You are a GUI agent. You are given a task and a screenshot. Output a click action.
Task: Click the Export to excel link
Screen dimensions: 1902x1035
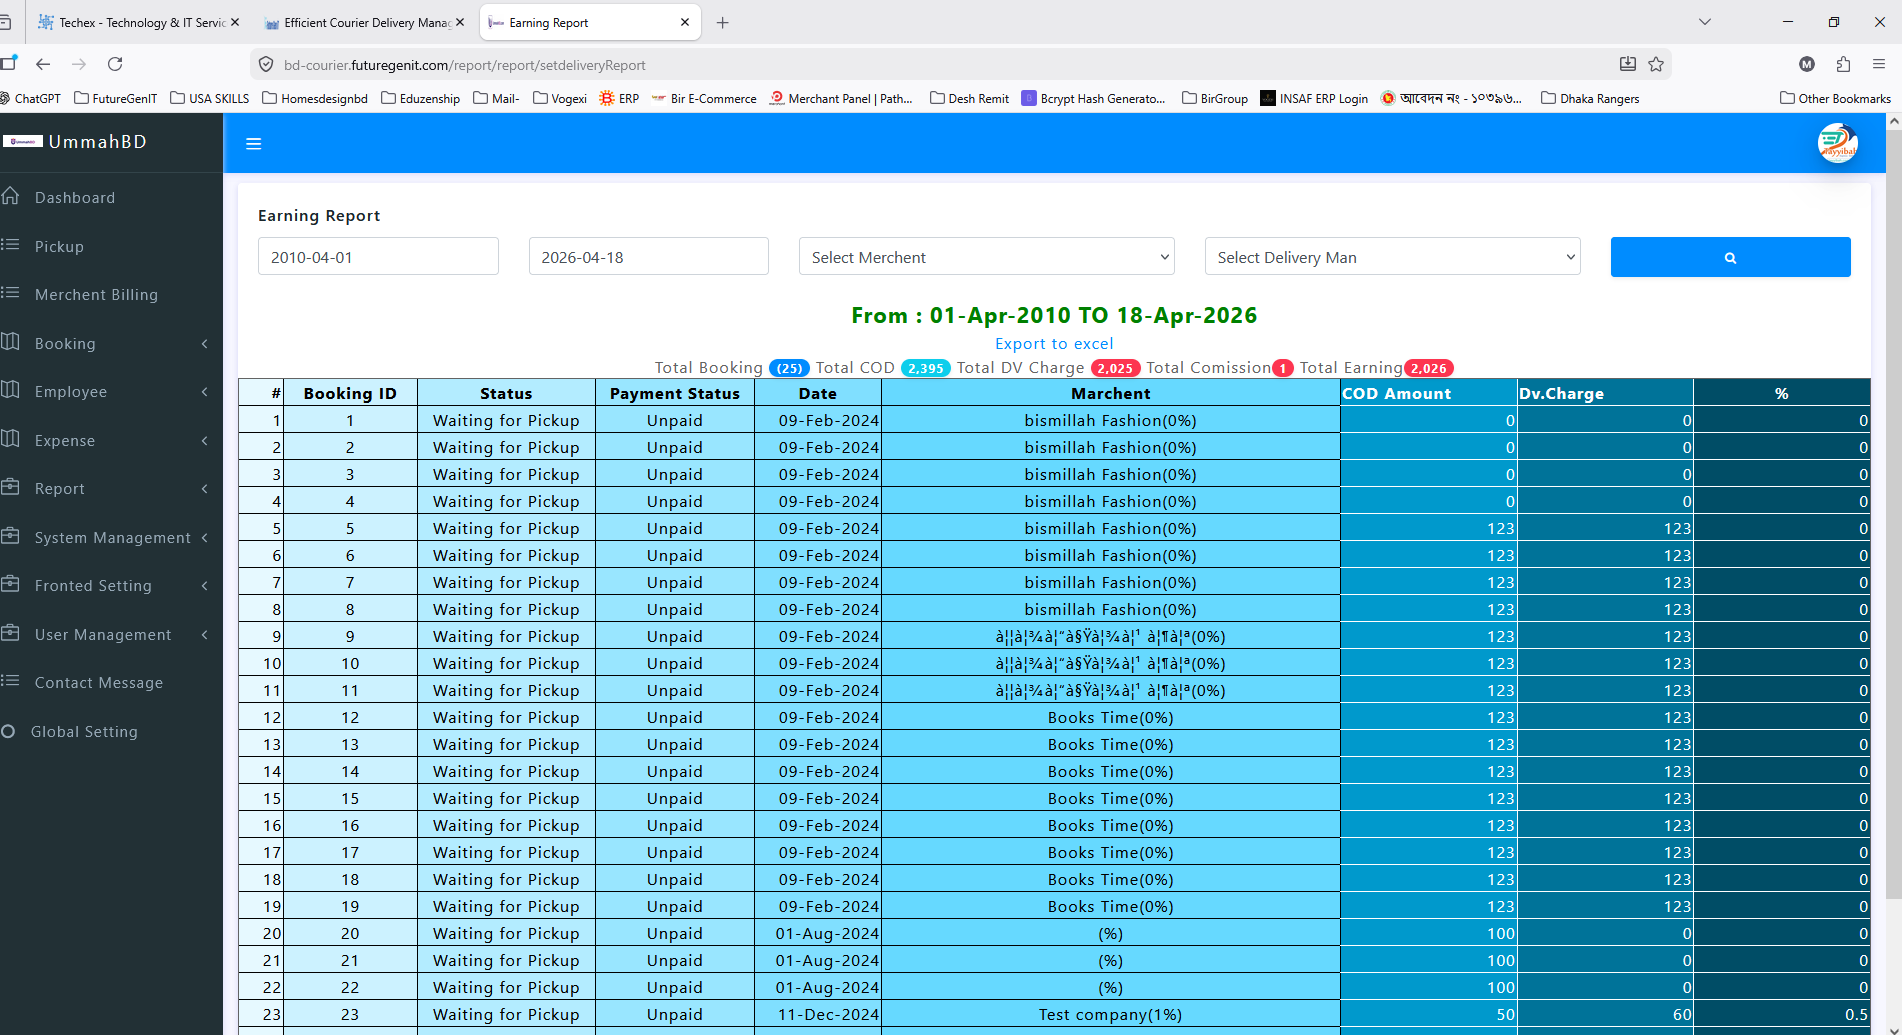pyautogui.click(x=1054, y=344)
